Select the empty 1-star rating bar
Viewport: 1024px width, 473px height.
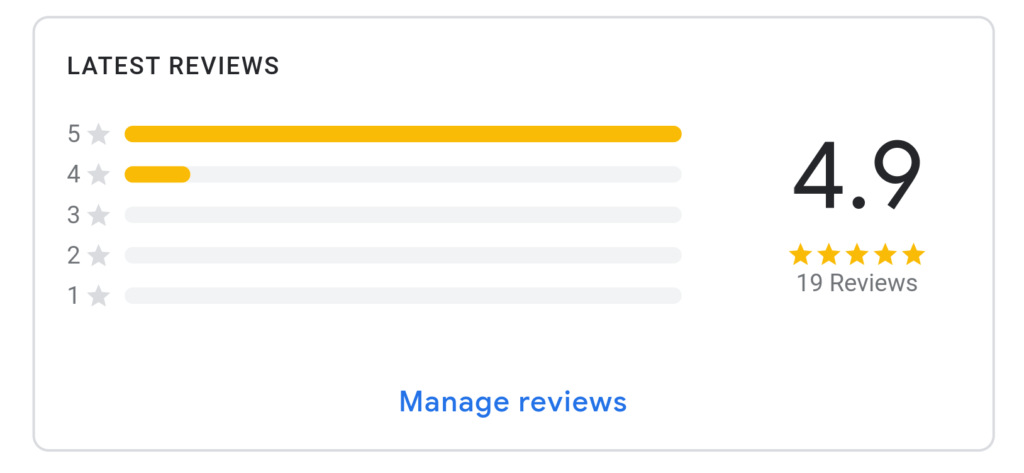point(403,296)
